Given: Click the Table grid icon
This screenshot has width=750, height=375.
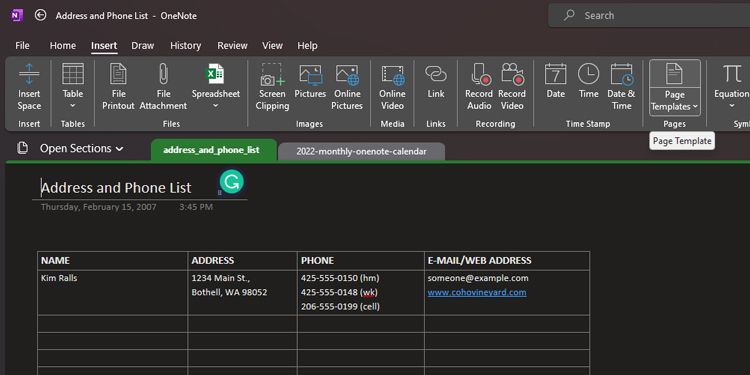Looking at the screenshot, I should [x=73, y=74].
